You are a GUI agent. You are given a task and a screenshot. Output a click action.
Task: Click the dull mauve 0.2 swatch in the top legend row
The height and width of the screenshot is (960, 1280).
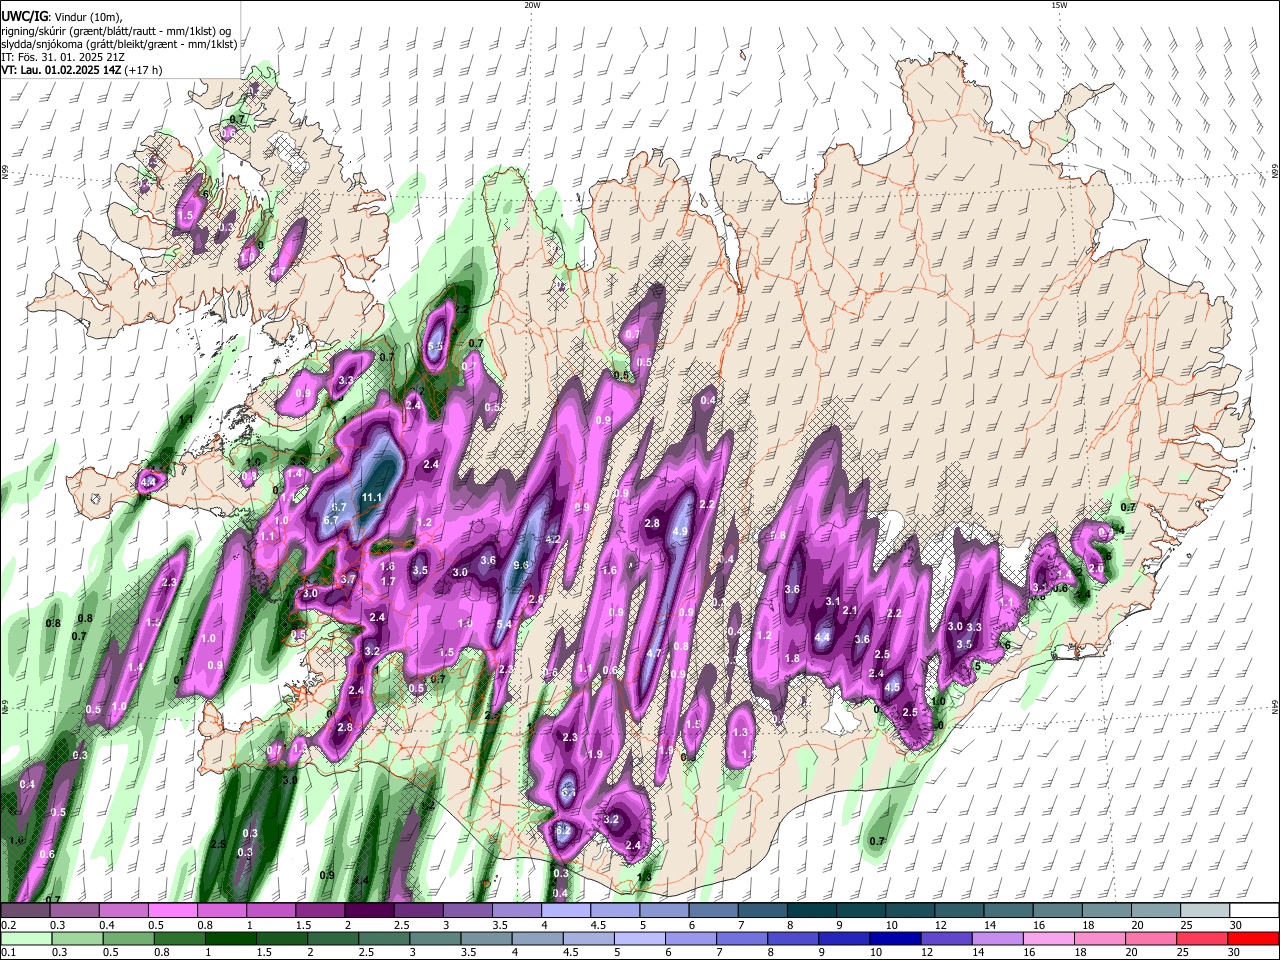25,911
